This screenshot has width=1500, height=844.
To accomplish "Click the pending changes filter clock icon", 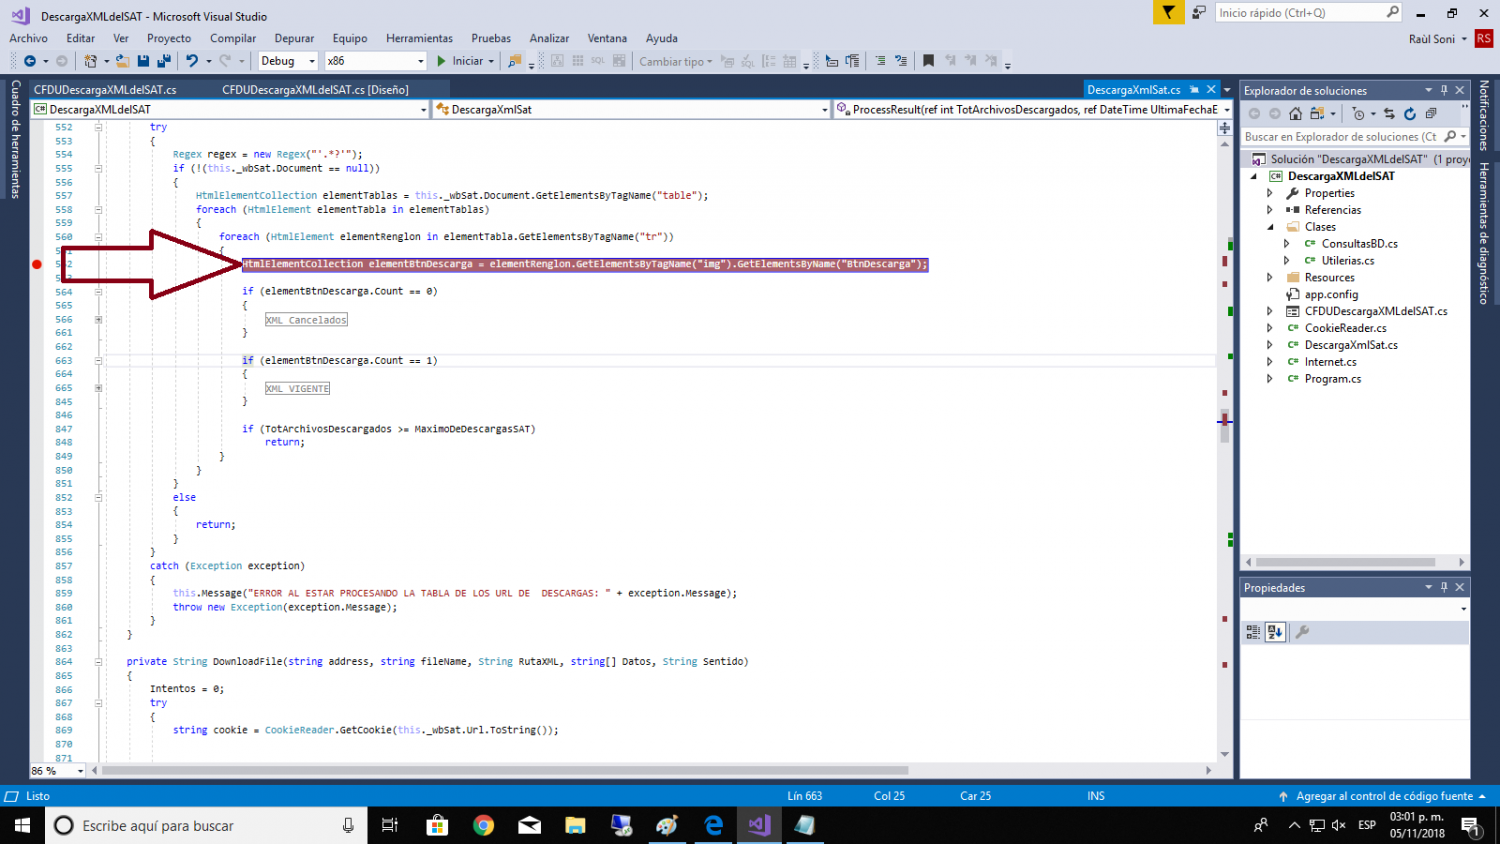I will click(1358, 113).
